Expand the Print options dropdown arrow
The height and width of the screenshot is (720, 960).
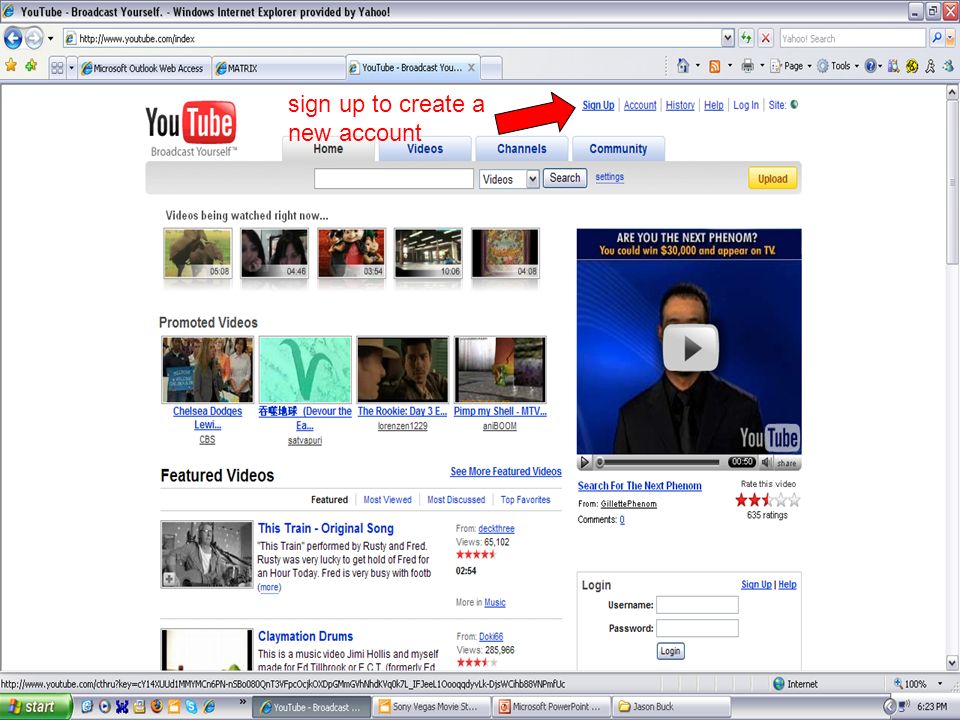(762, 66)
